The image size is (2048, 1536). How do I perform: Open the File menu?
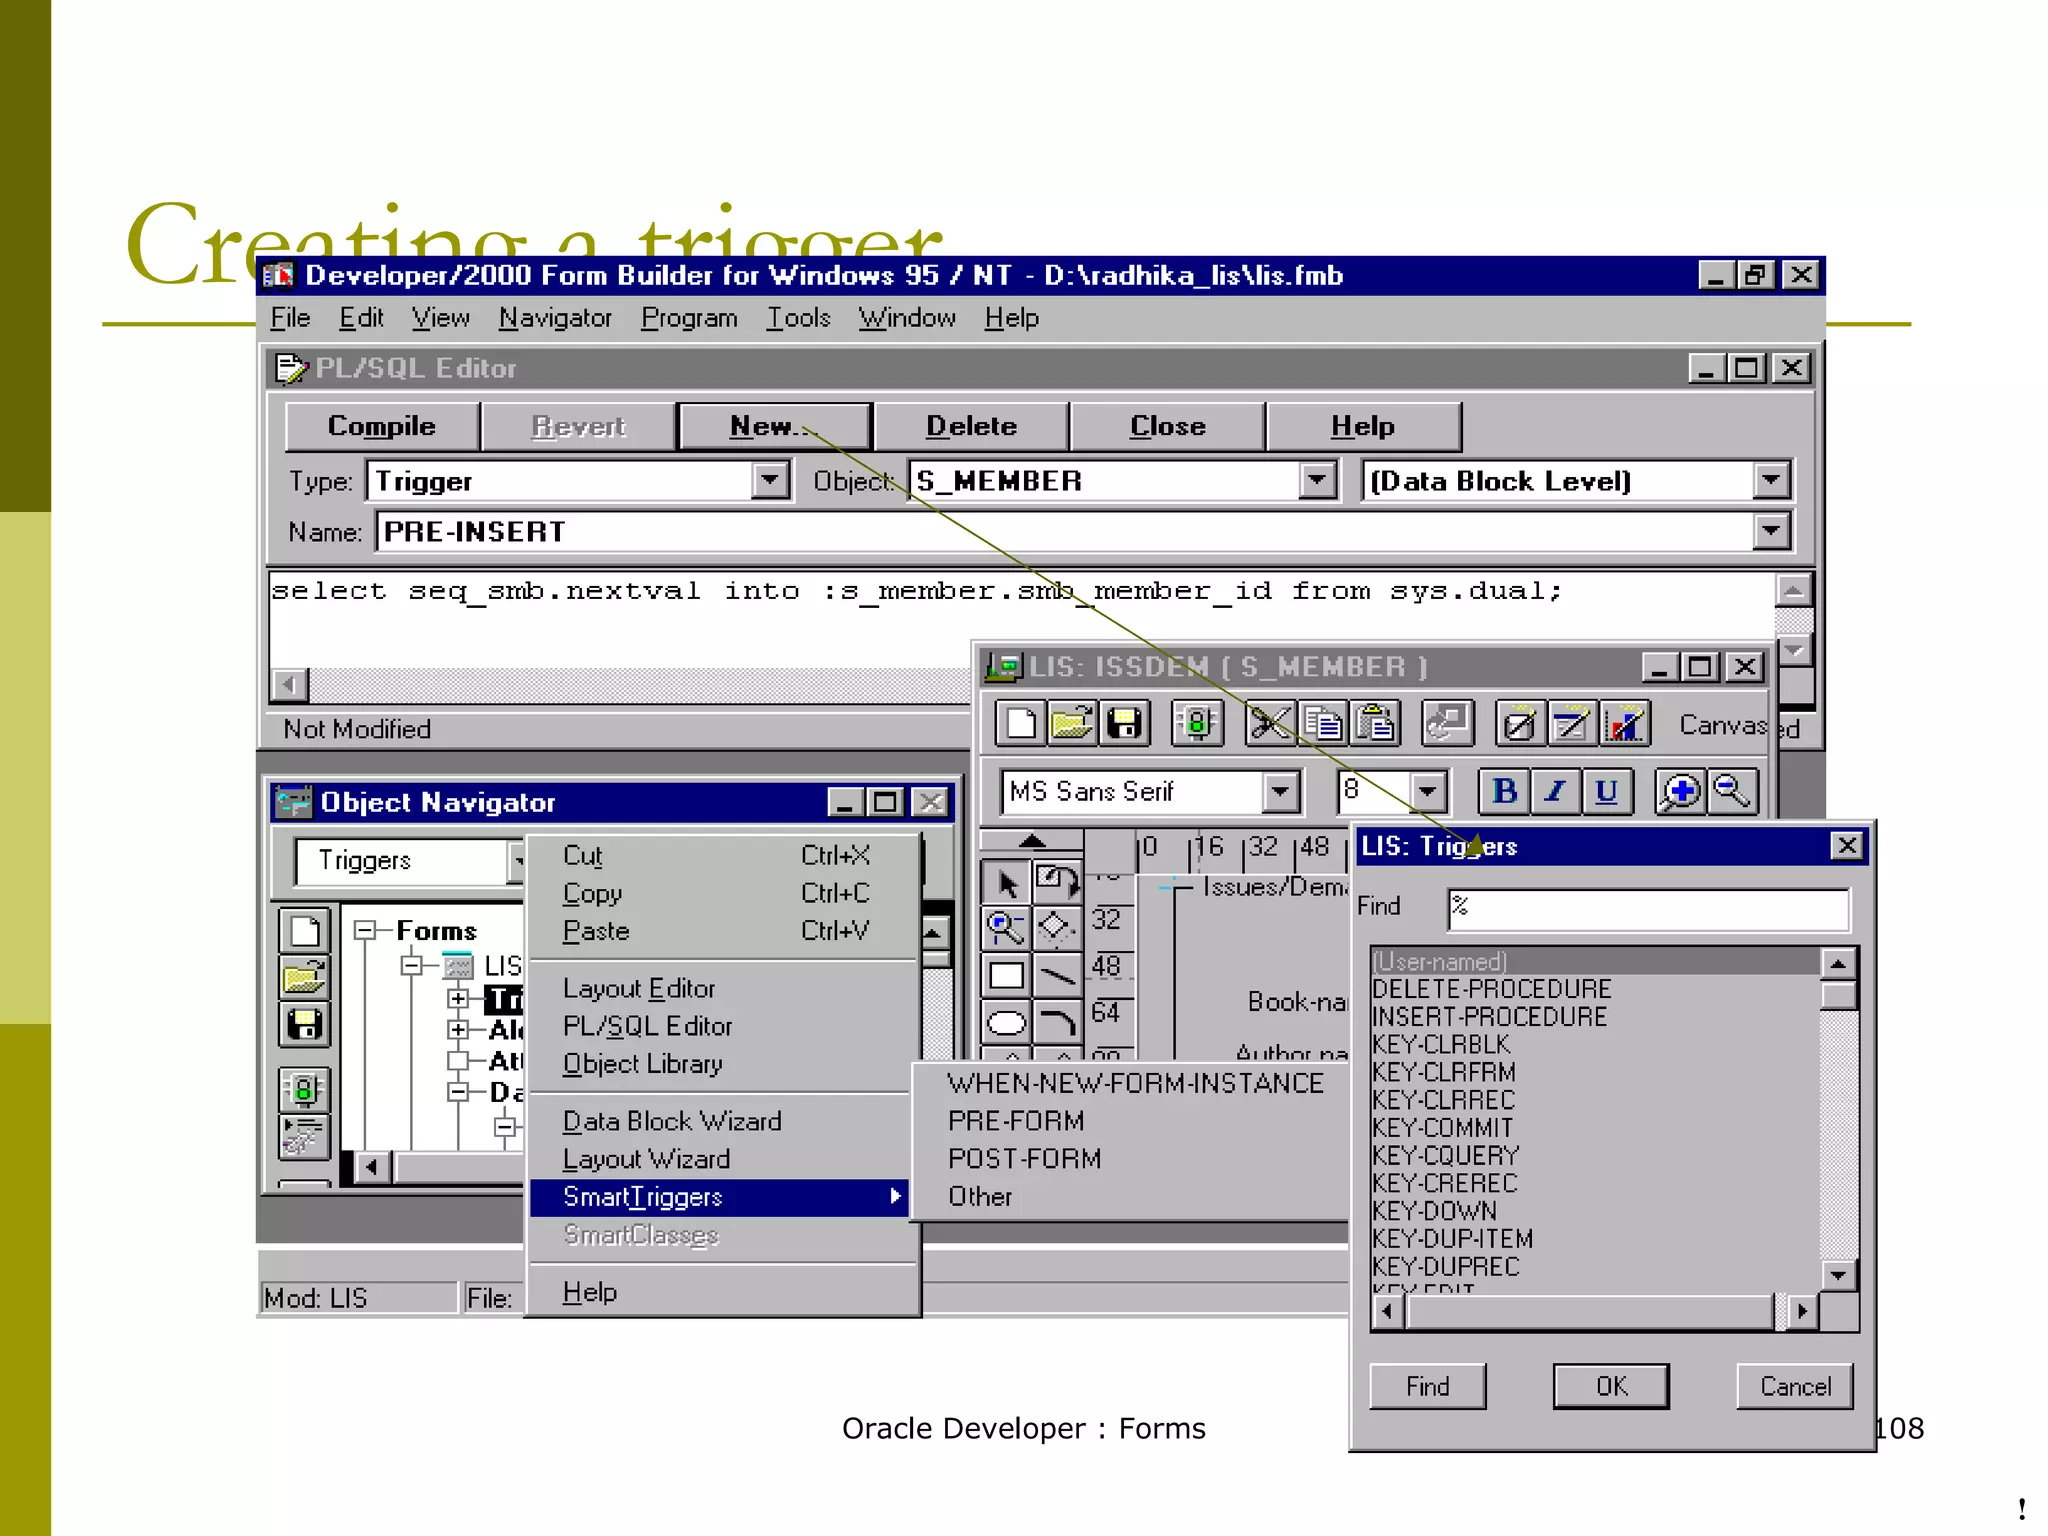click(290, 318)
